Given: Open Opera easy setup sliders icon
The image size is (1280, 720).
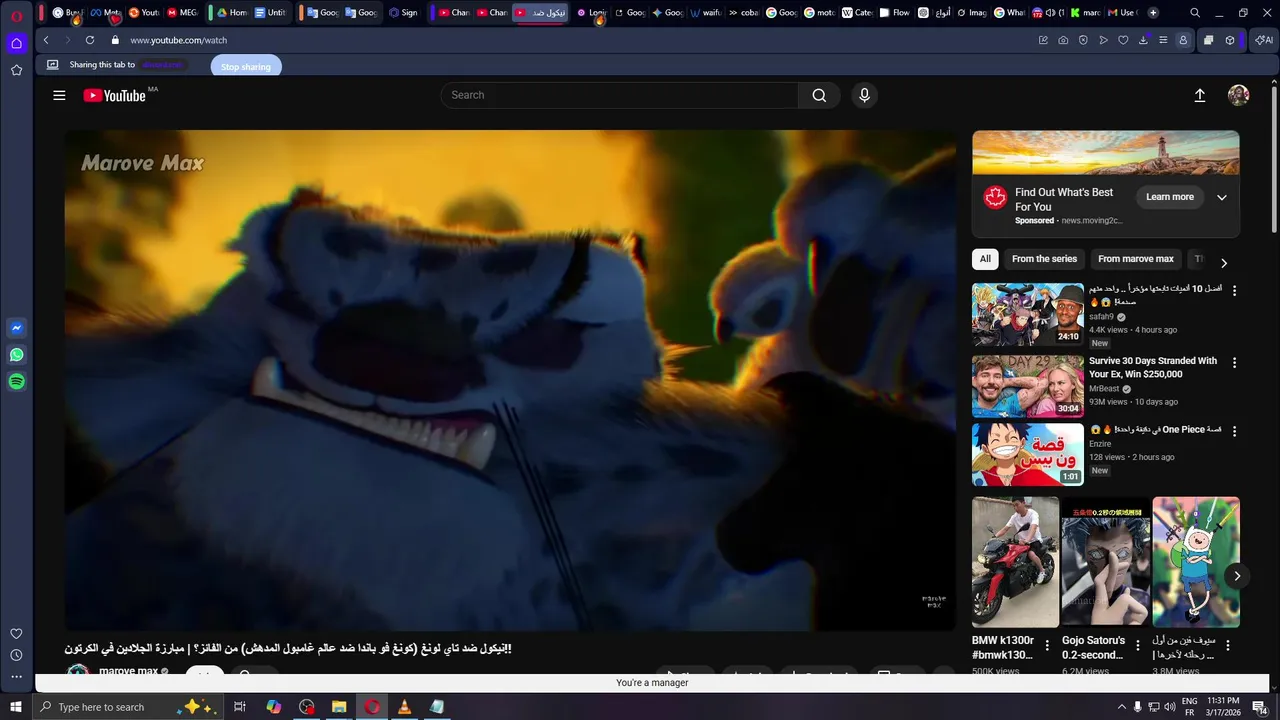Looking at the screenshot, I should point(1163,40).
